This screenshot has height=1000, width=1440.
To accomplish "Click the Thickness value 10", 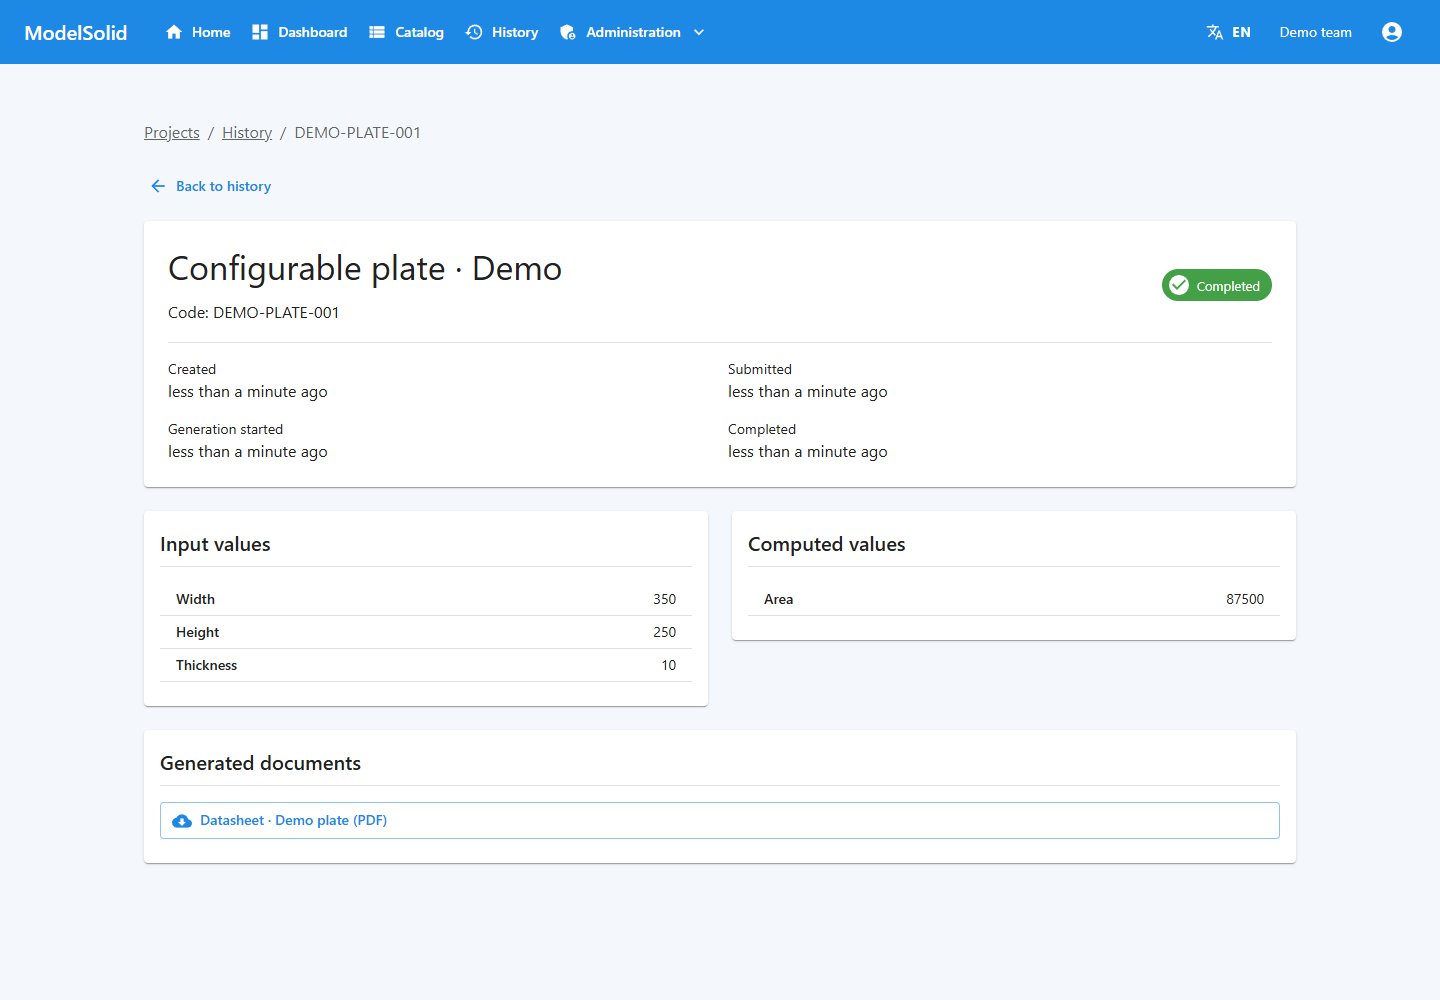I will pos(669,665).
